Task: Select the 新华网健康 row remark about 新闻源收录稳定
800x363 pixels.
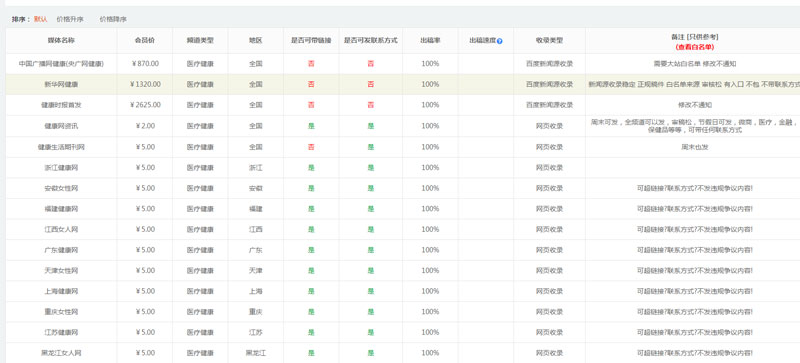Action: pyautogui.click(x=694, y=84)
